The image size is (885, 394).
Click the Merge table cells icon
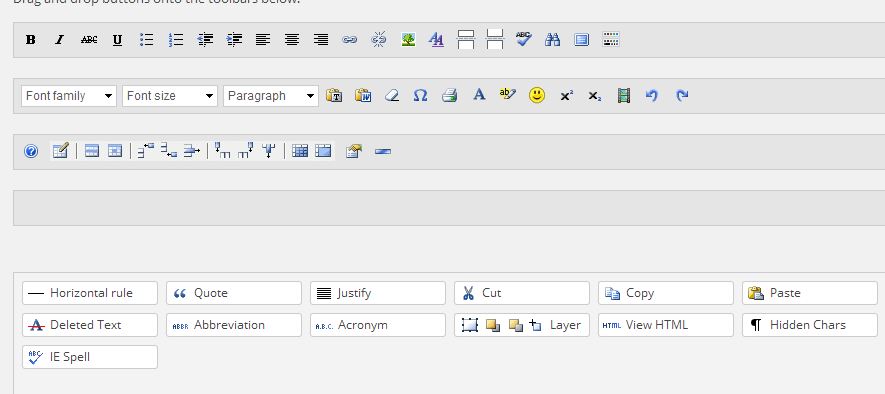[x=323, y=151]
